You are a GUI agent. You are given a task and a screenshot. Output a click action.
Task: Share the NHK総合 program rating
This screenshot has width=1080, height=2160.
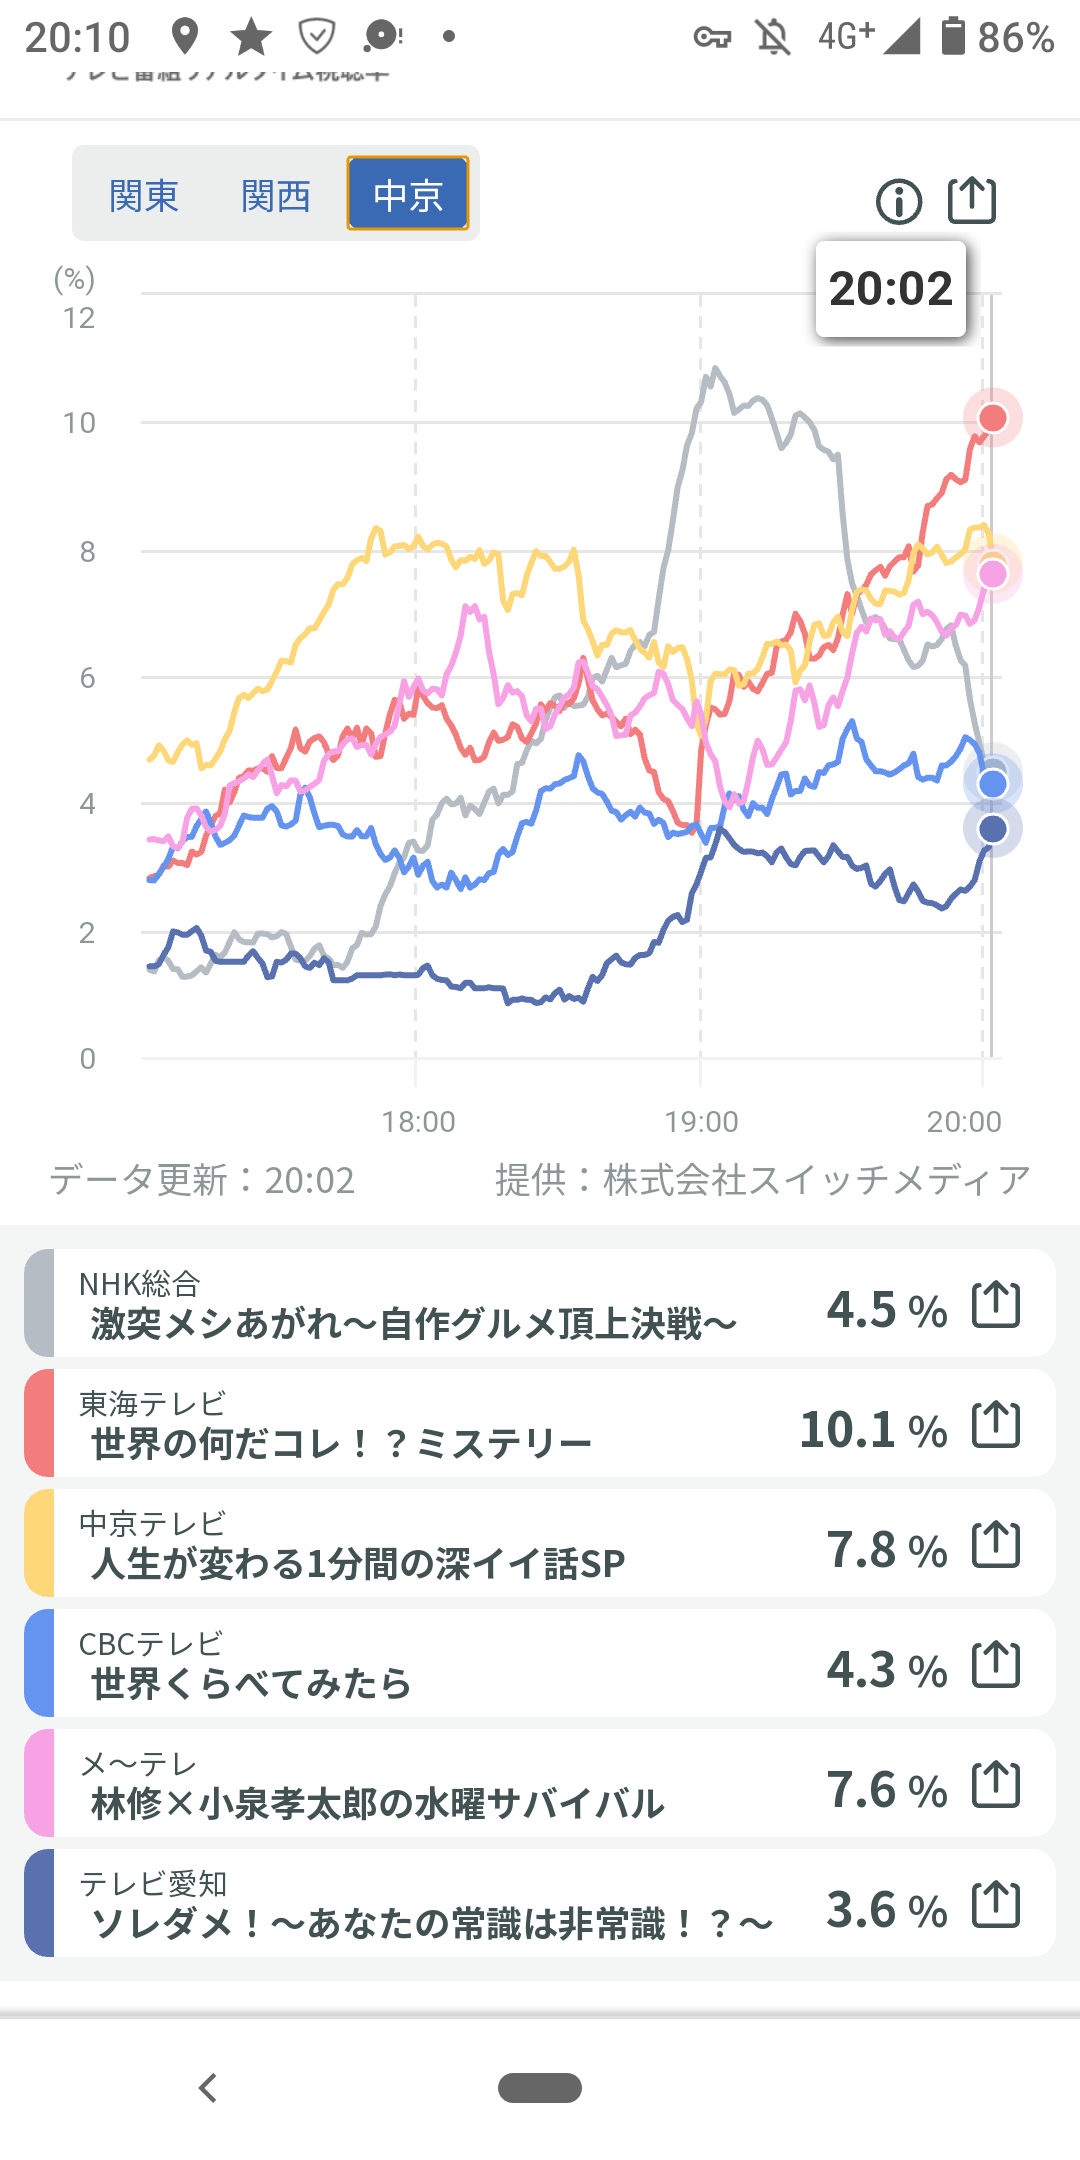tap(996, 1305)
